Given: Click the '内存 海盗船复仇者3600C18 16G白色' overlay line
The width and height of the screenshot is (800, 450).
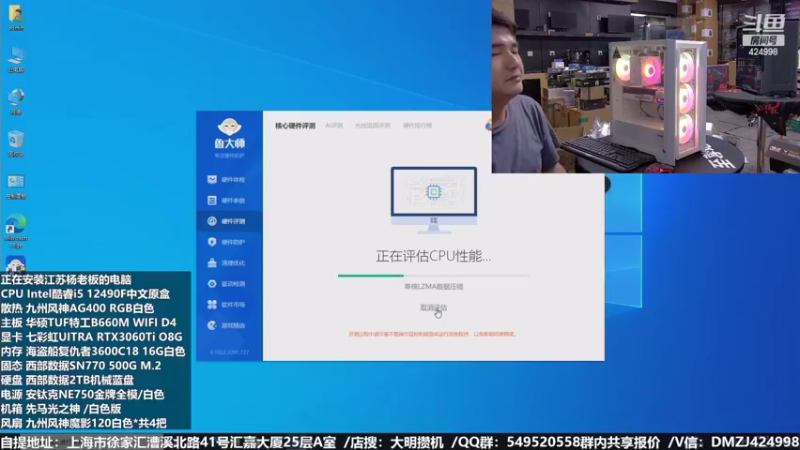Looking at the screenshot, I should coord(93,351).
